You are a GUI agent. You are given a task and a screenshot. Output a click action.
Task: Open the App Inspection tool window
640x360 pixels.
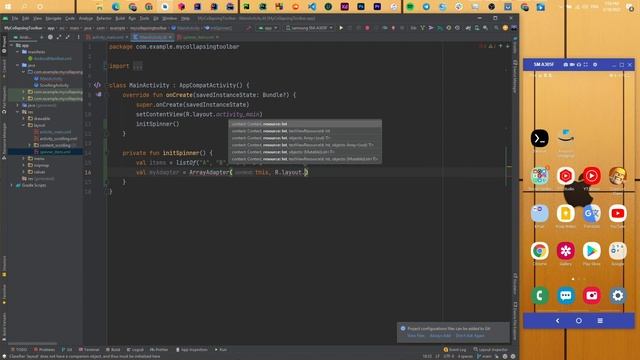click(x=191, y=350)
